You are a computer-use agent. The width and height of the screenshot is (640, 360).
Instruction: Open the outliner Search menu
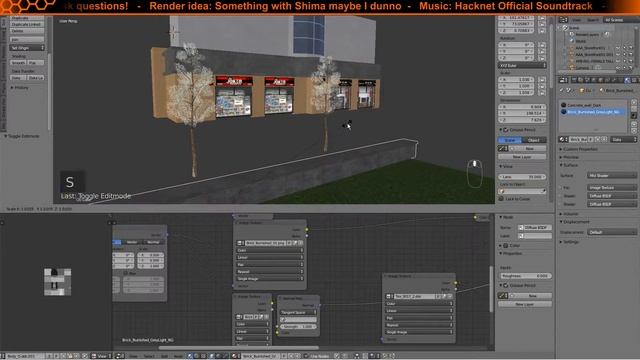593,20
